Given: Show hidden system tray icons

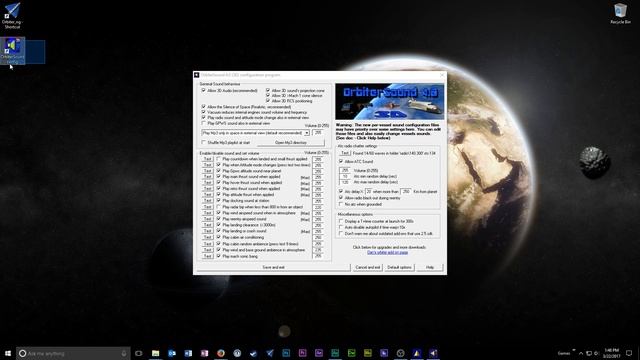Looking at the screenshot, I should tap(581, 353).
